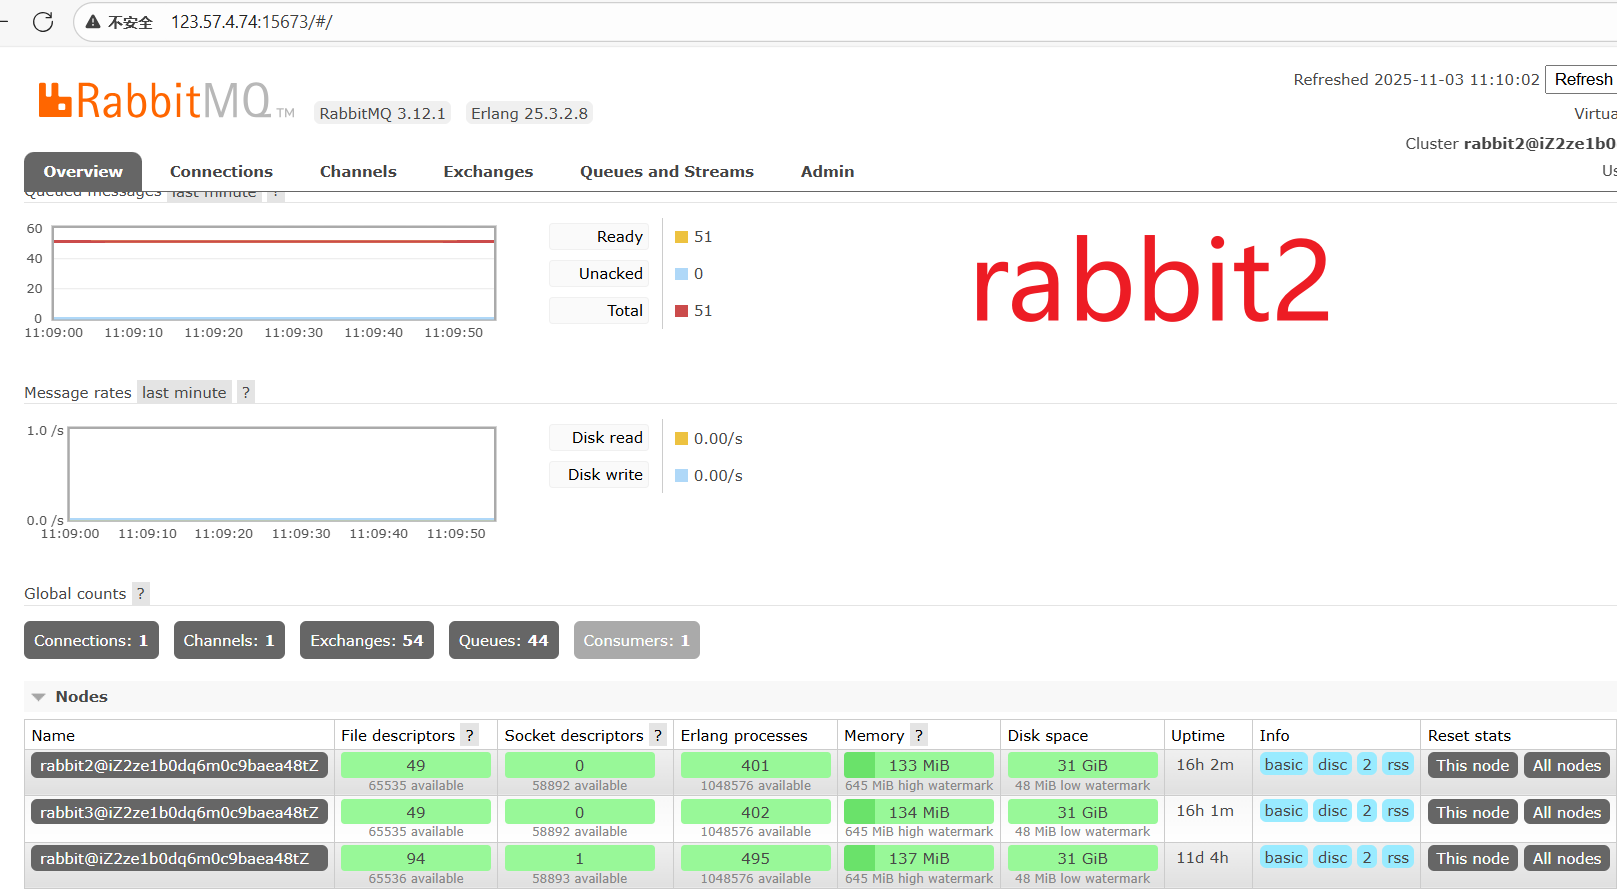Viewport: 1617px width, 894px height.
Task: Open Exchanges: 54 global count
Action: tap(367, 640)
